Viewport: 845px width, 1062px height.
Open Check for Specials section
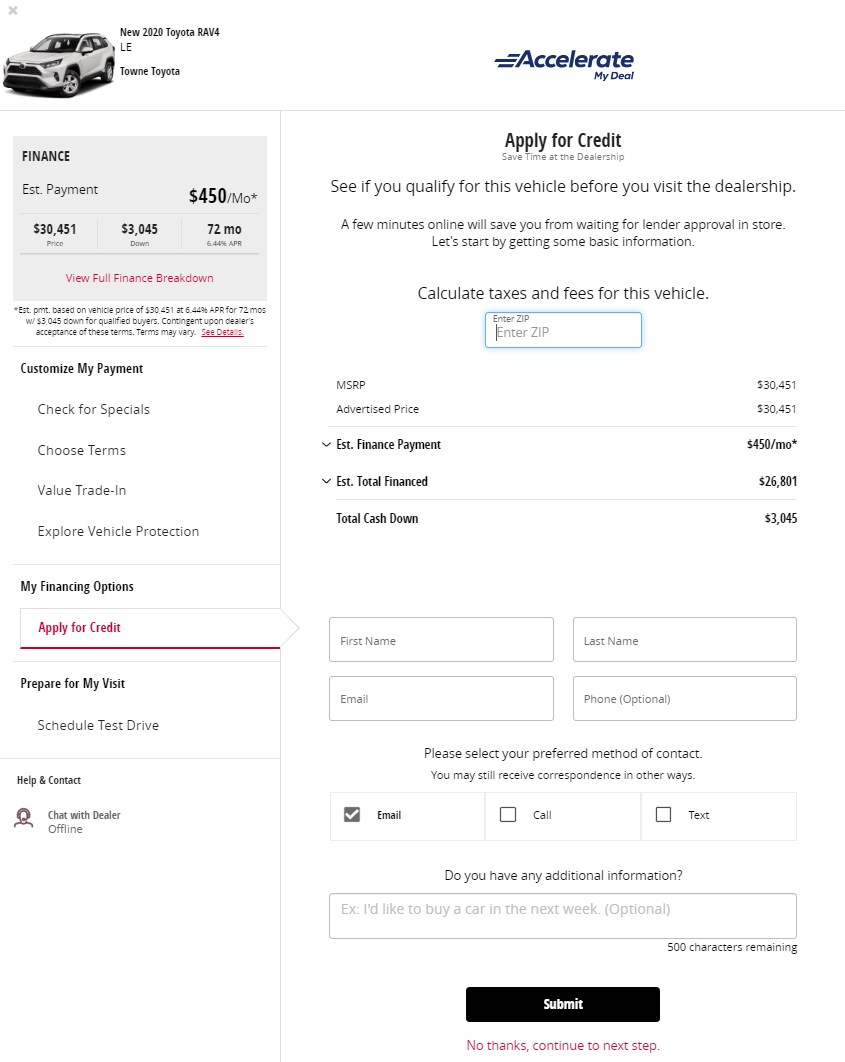(93, 409)
